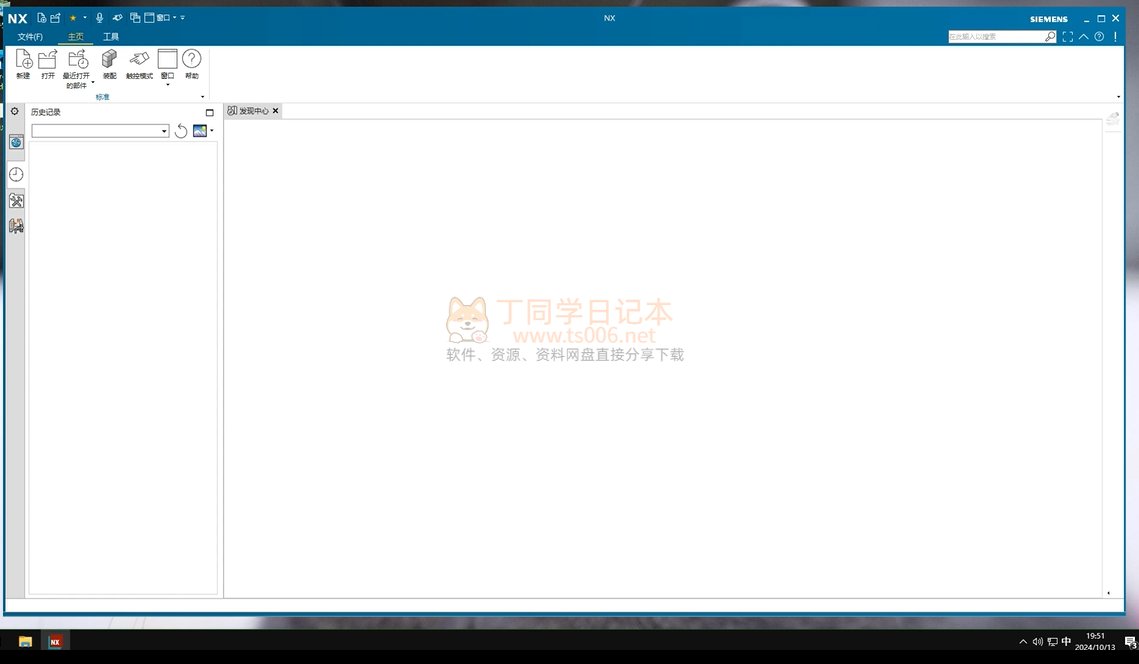The height and width of the screenshot is (664, 1139).
Task: Toggle full screen mode icon
Action: [1067, 37]
